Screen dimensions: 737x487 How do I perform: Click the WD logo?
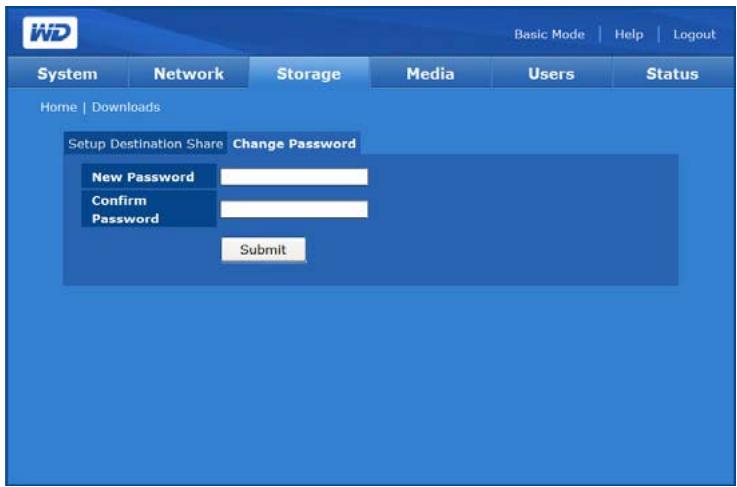[x=50, y=32]
